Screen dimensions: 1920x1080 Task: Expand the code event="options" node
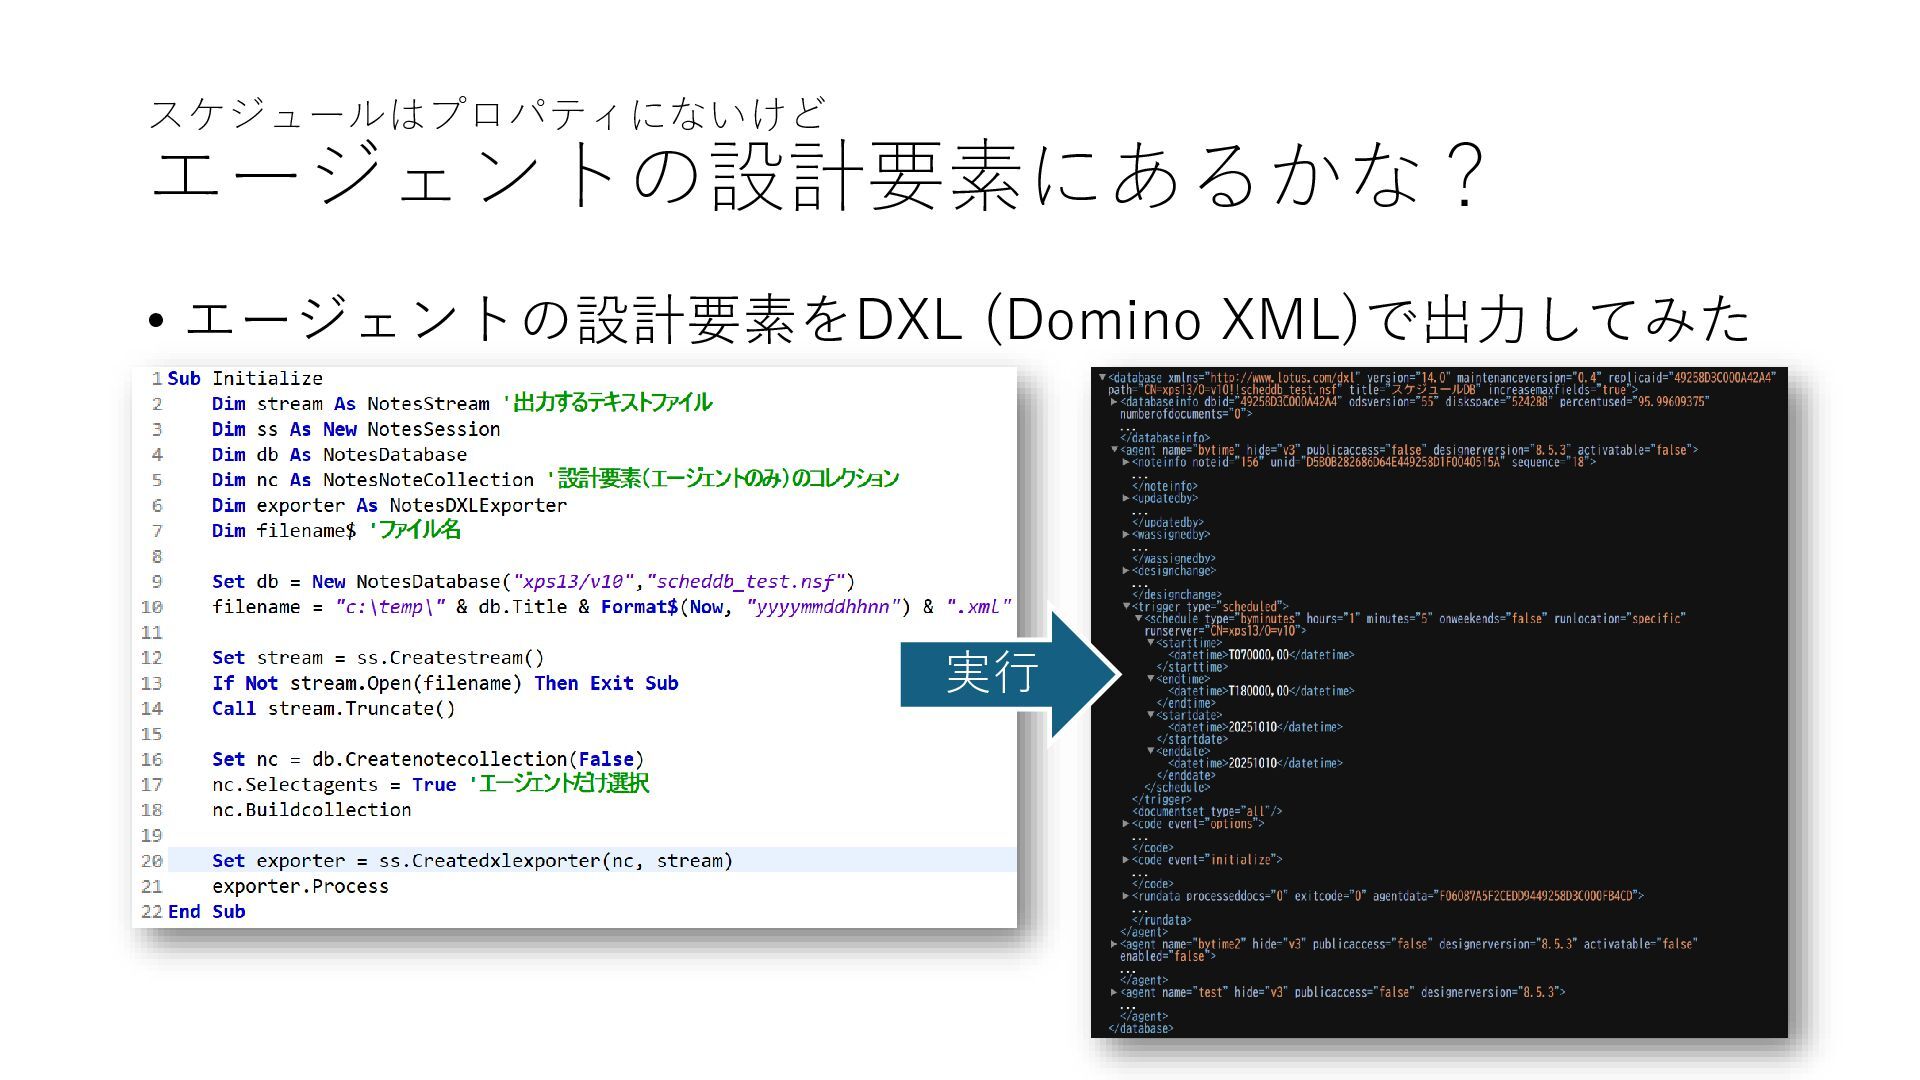[1126, 824]
